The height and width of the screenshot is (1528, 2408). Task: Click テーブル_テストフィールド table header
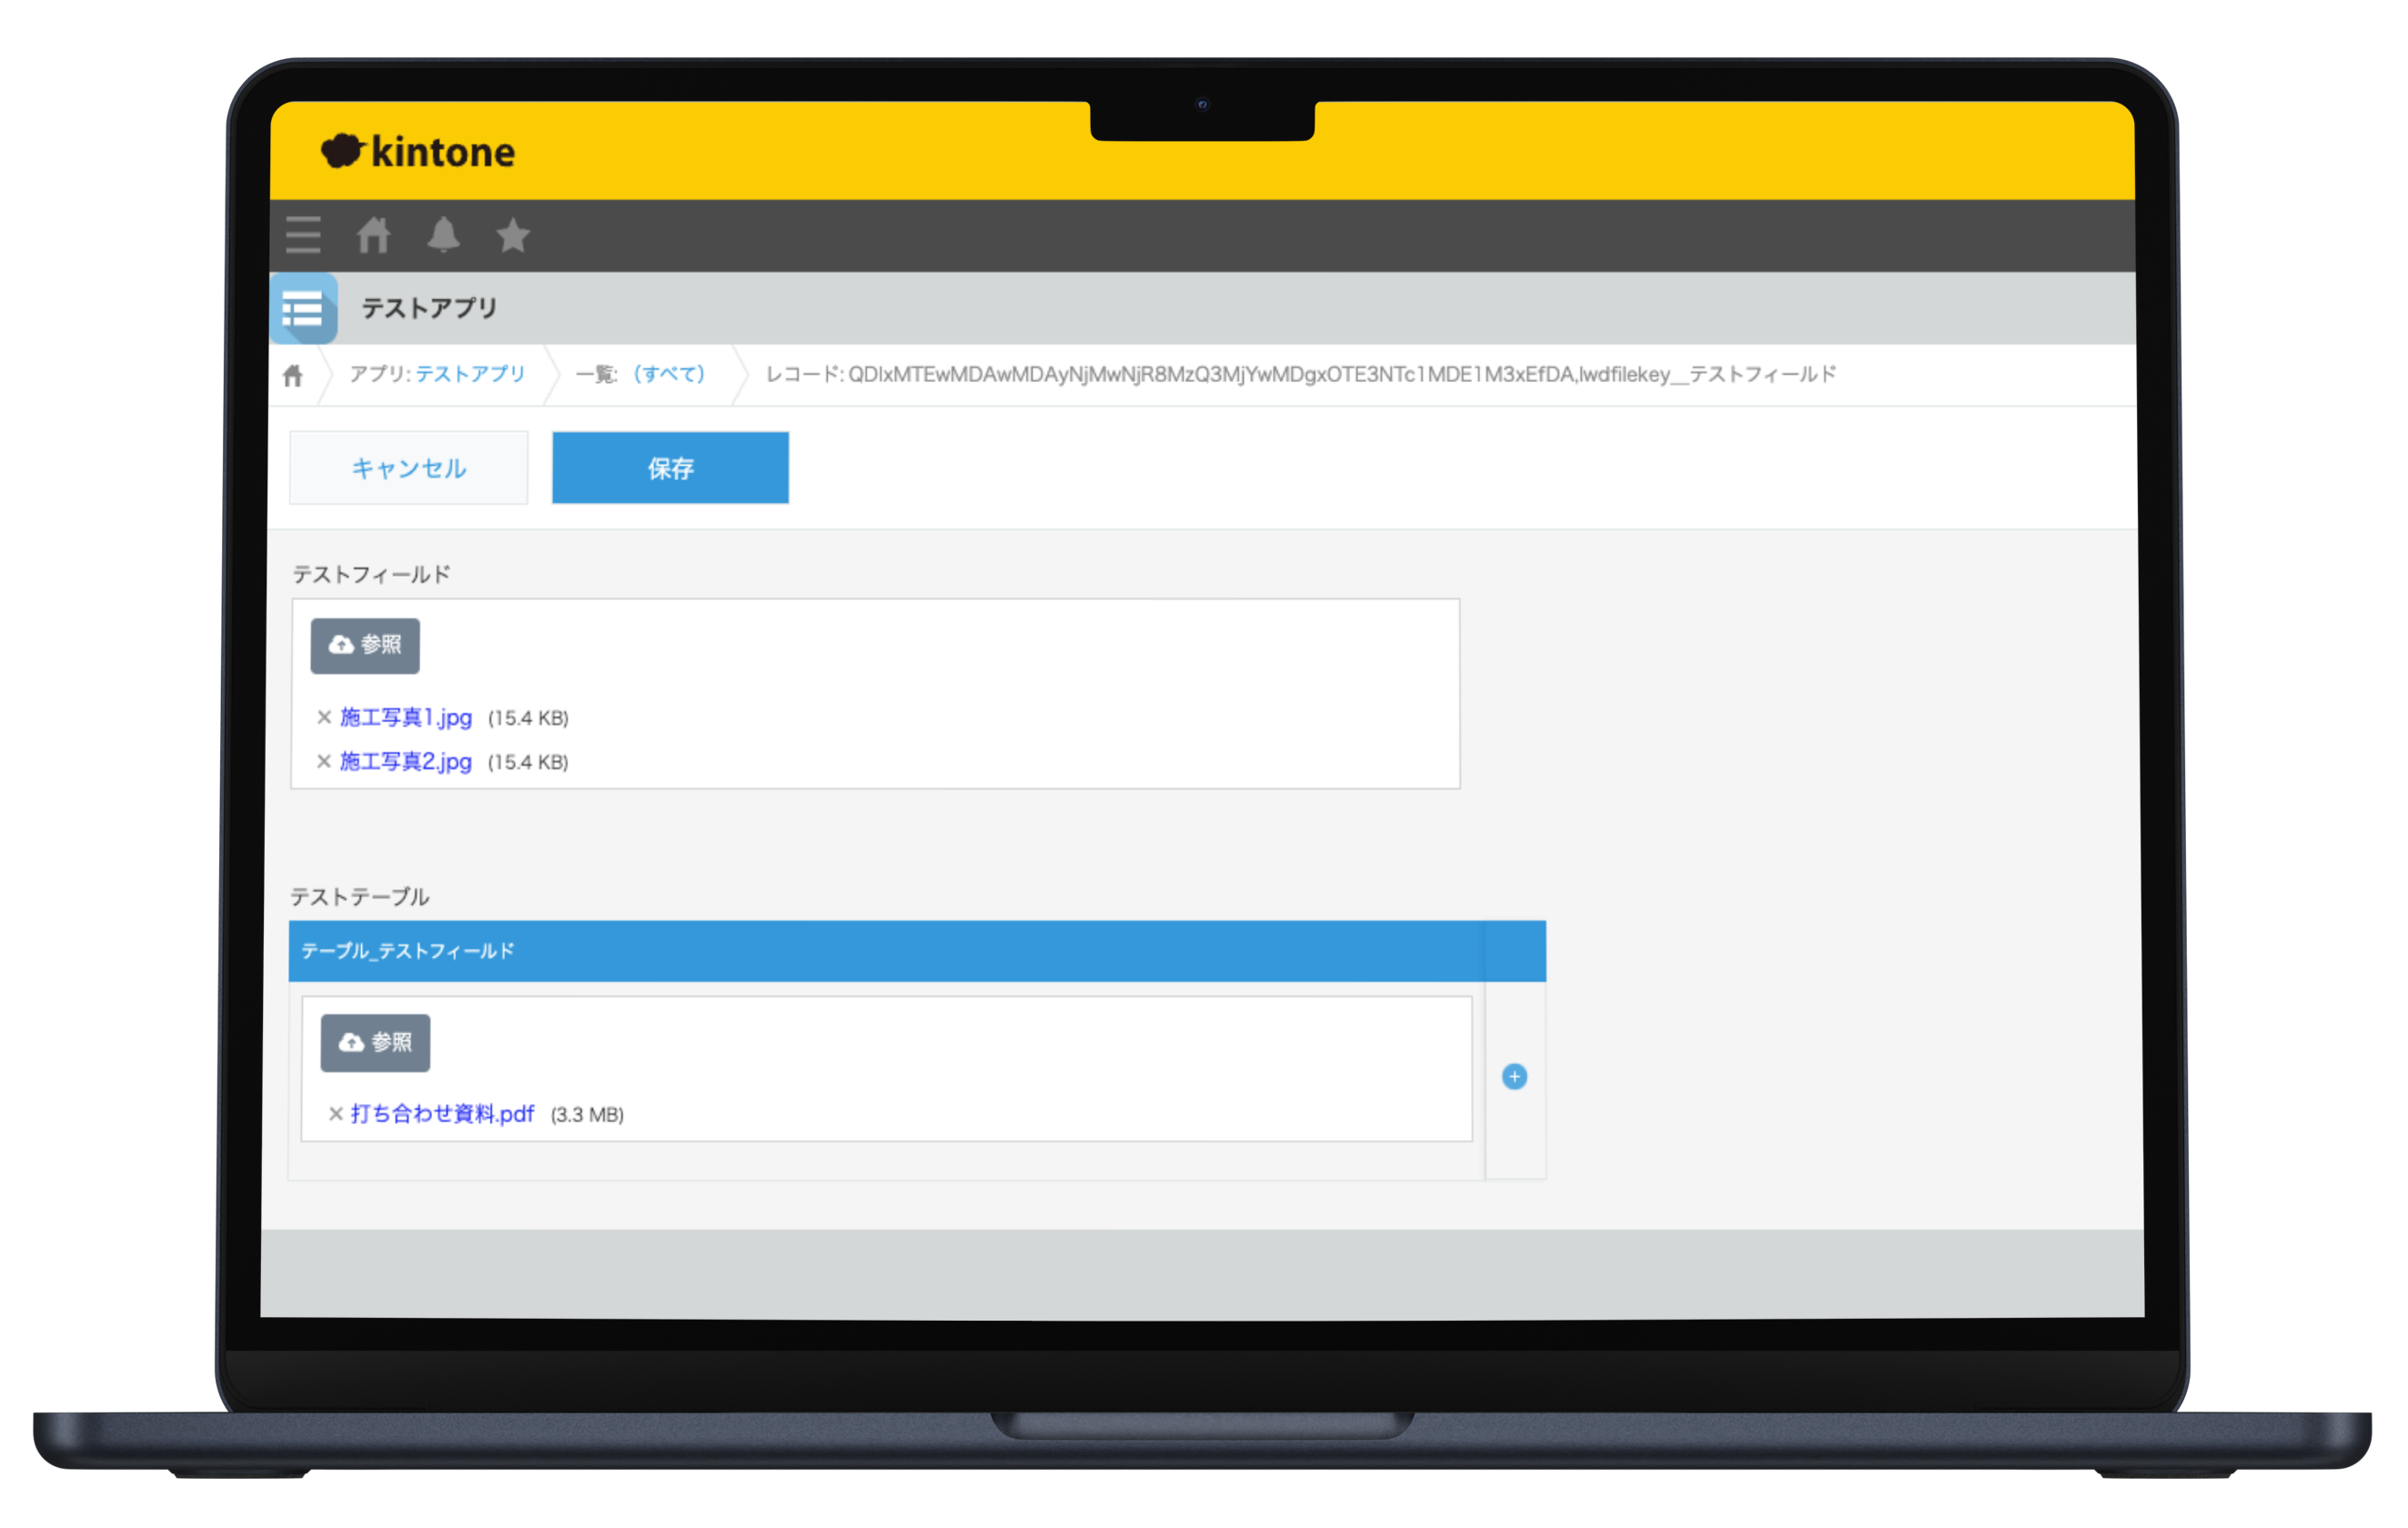pos(408,951)
